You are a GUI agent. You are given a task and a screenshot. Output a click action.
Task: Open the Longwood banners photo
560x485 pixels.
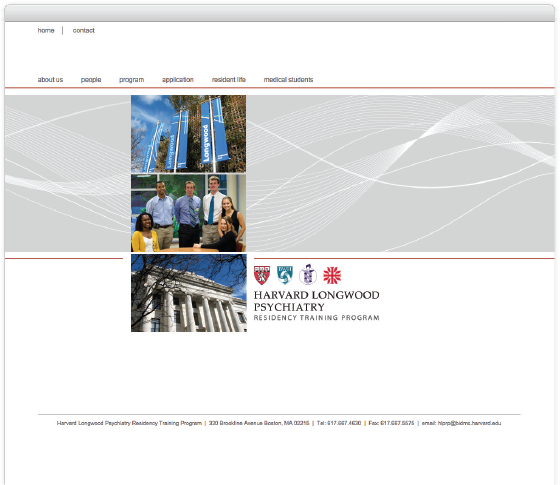click(188, 134)
